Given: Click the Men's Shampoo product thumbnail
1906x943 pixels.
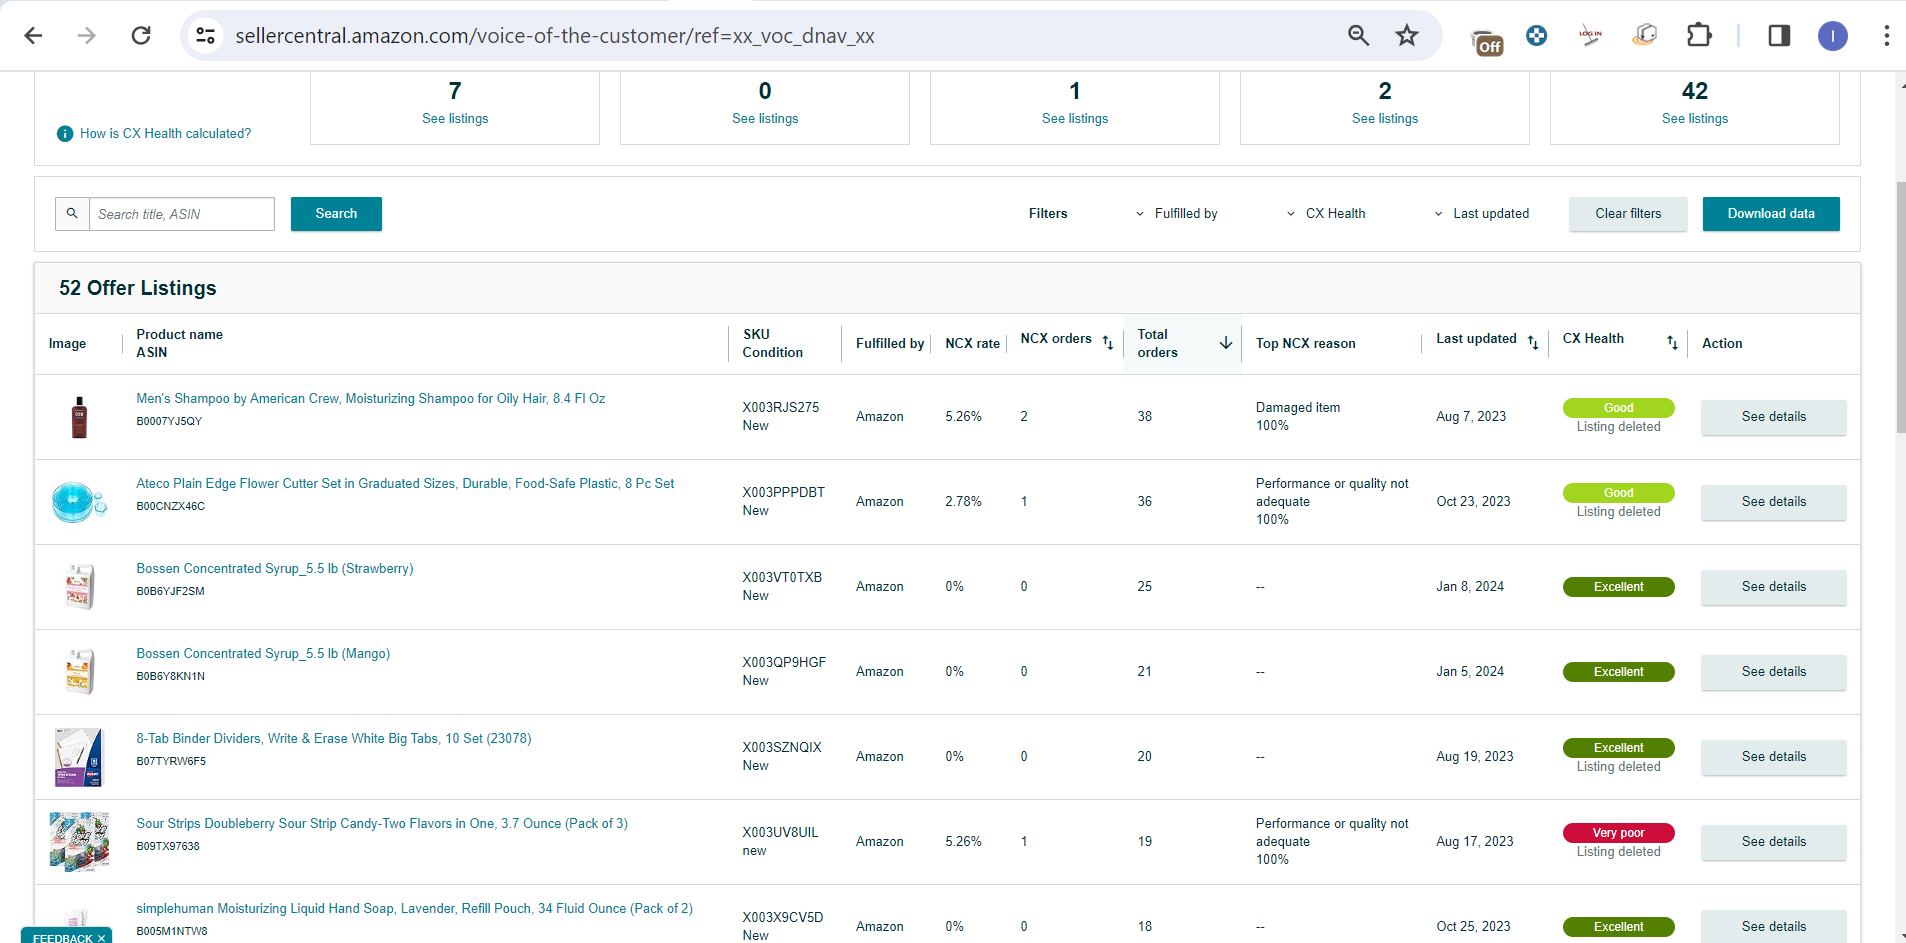Looking at the screenshot, I should 79,417.
